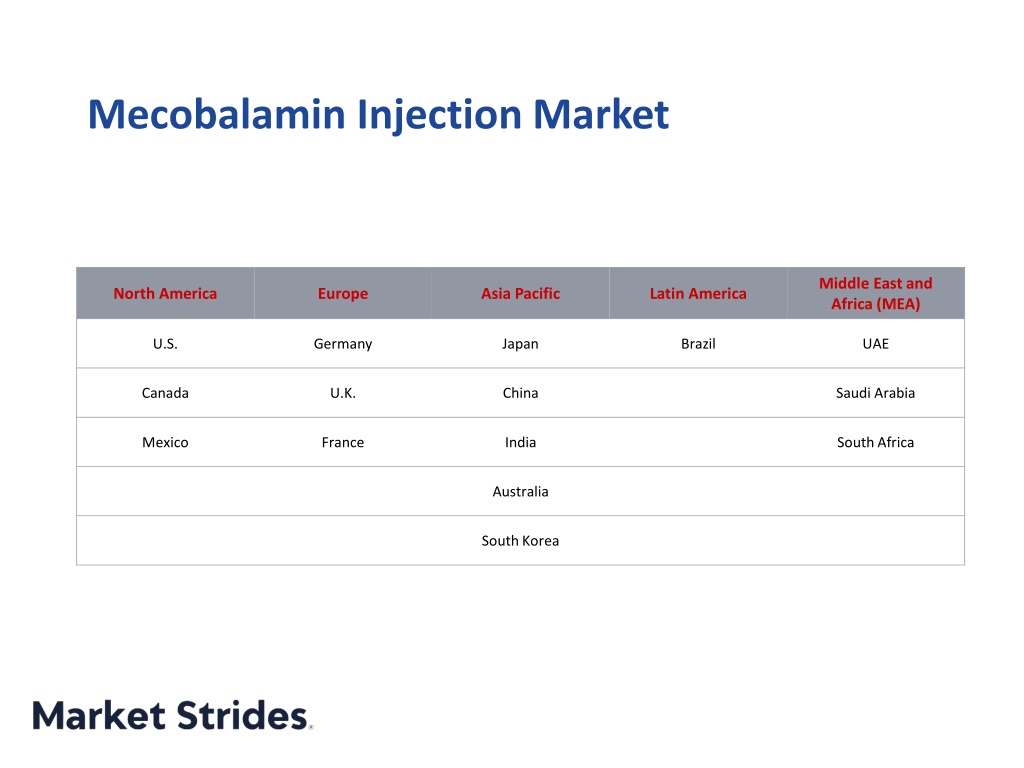
Task: Select the Europe column header
Action: tap(343, 293)
